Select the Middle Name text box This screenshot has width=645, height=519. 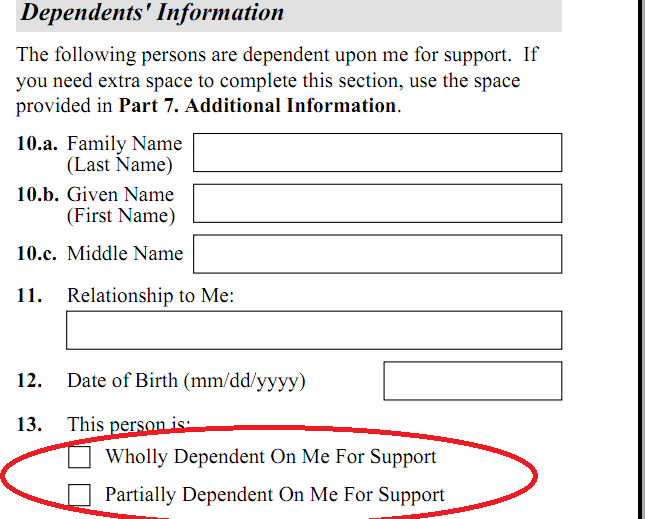377,254
